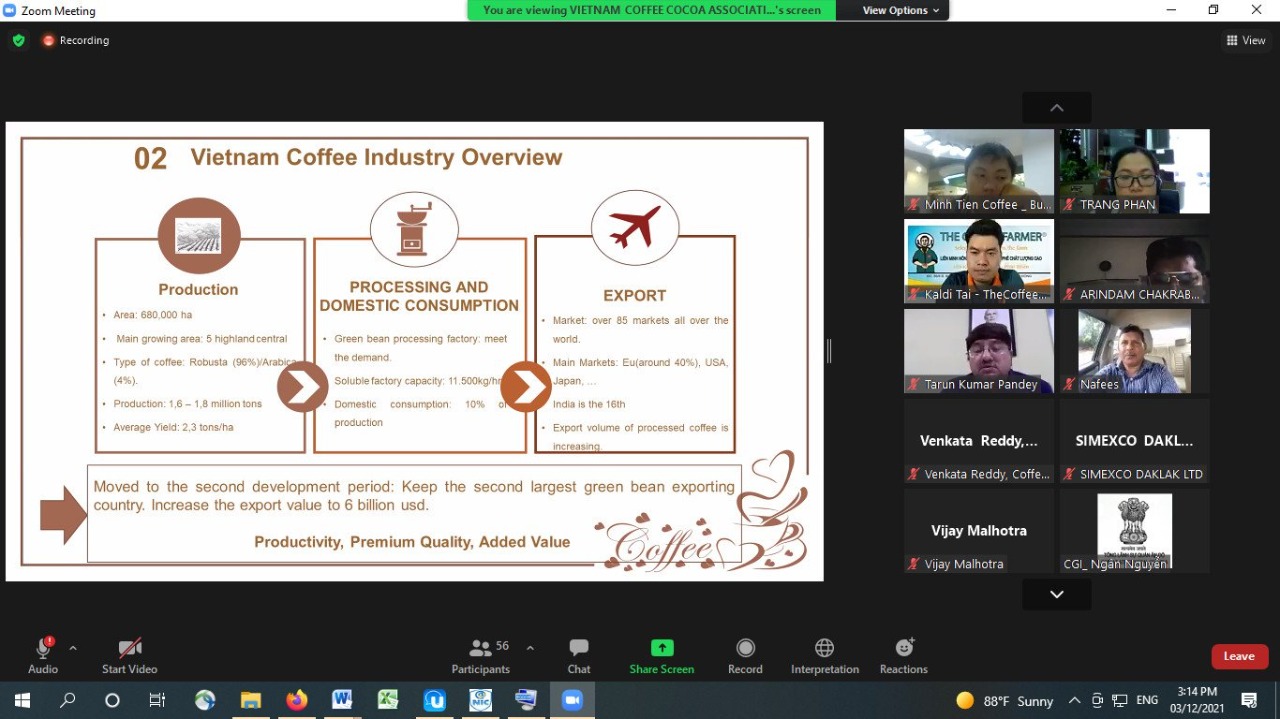This screenshot has width=1280, height=719.
Task: Click the red Recording indicator
Action: 75,40
